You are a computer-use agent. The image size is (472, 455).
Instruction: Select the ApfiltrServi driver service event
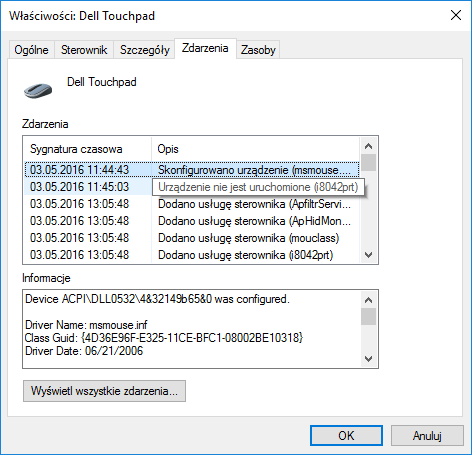pos(192,204)
